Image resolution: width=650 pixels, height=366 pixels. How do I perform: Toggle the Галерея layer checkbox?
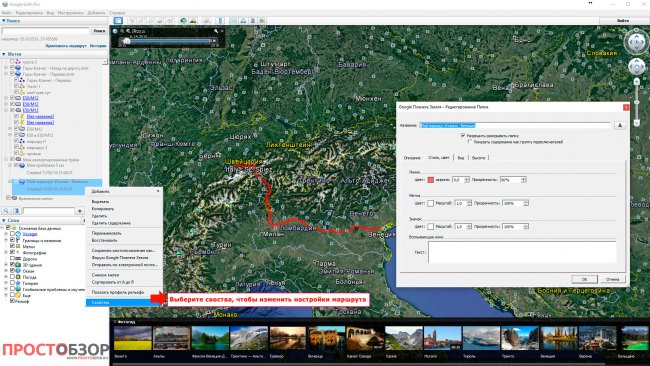click(12, 283)
